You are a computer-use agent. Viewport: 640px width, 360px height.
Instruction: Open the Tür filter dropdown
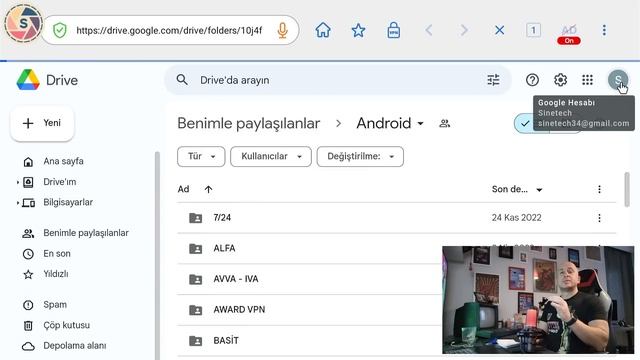pos(201,156)
